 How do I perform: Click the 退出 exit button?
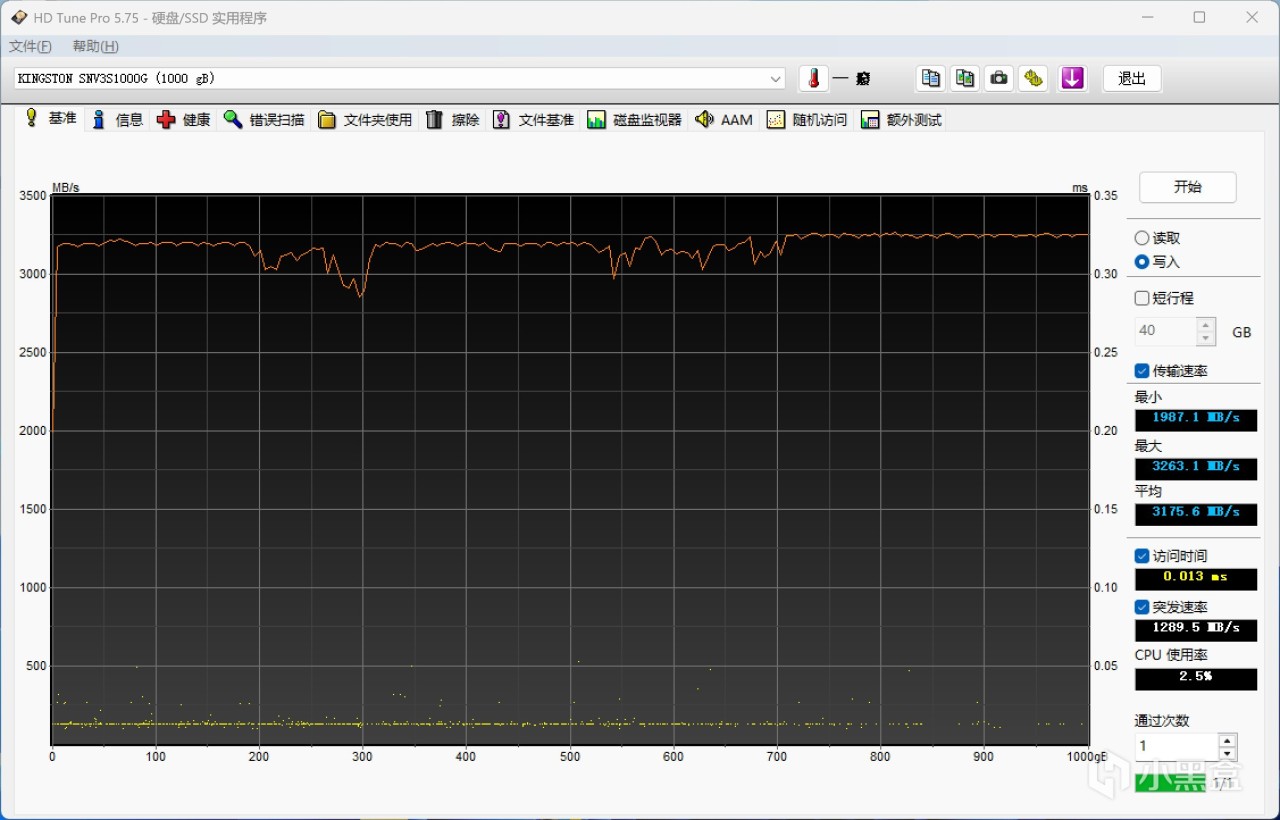(1132, 79)
